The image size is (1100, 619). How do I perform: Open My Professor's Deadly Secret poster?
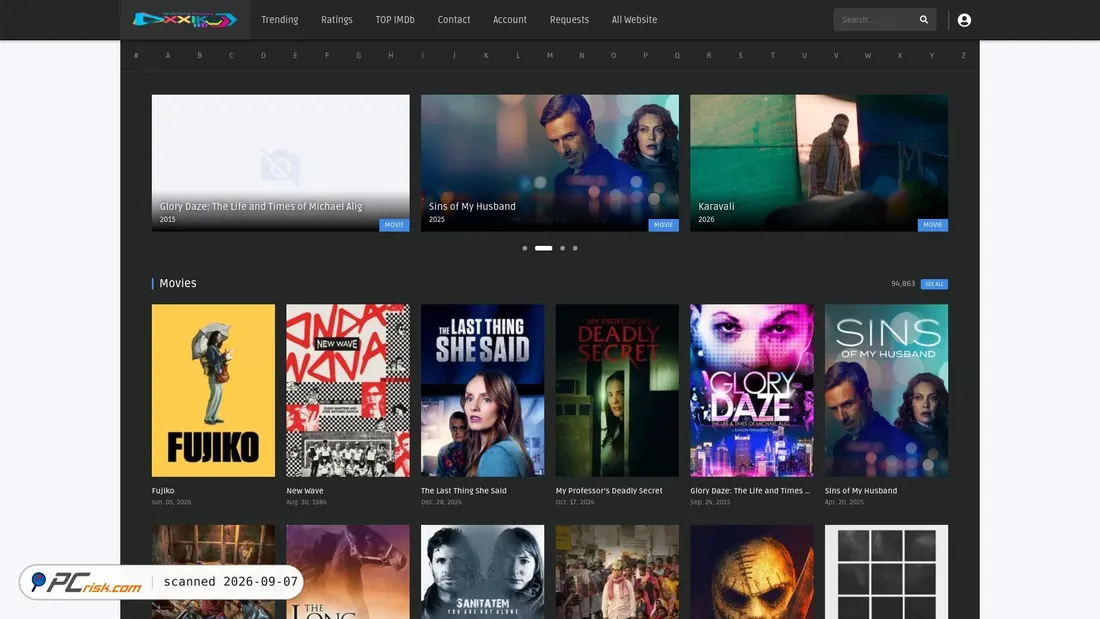coord(617,390)
